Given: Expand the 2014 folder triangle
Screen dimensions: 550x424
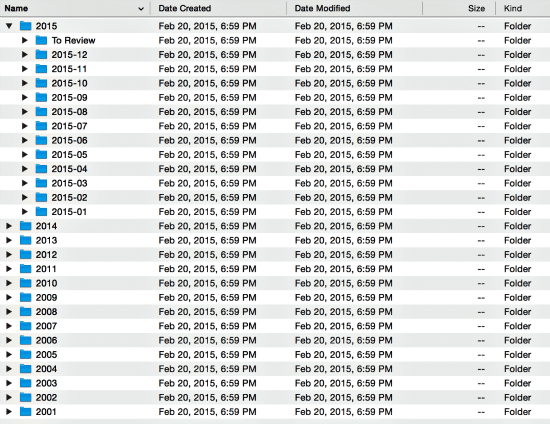Looking at the screenshot, I should (x=9, y=226).
